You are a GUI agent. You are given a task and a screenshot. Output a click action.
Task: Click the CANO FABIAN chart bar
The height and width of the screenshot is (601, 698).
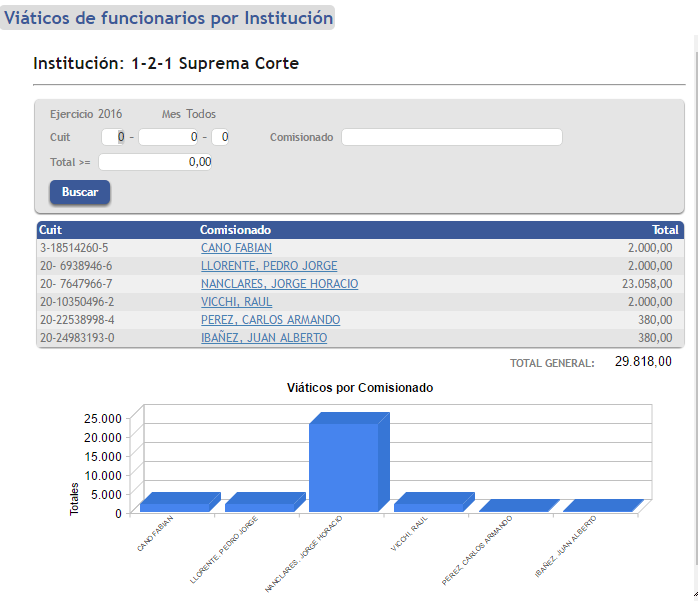175,506
